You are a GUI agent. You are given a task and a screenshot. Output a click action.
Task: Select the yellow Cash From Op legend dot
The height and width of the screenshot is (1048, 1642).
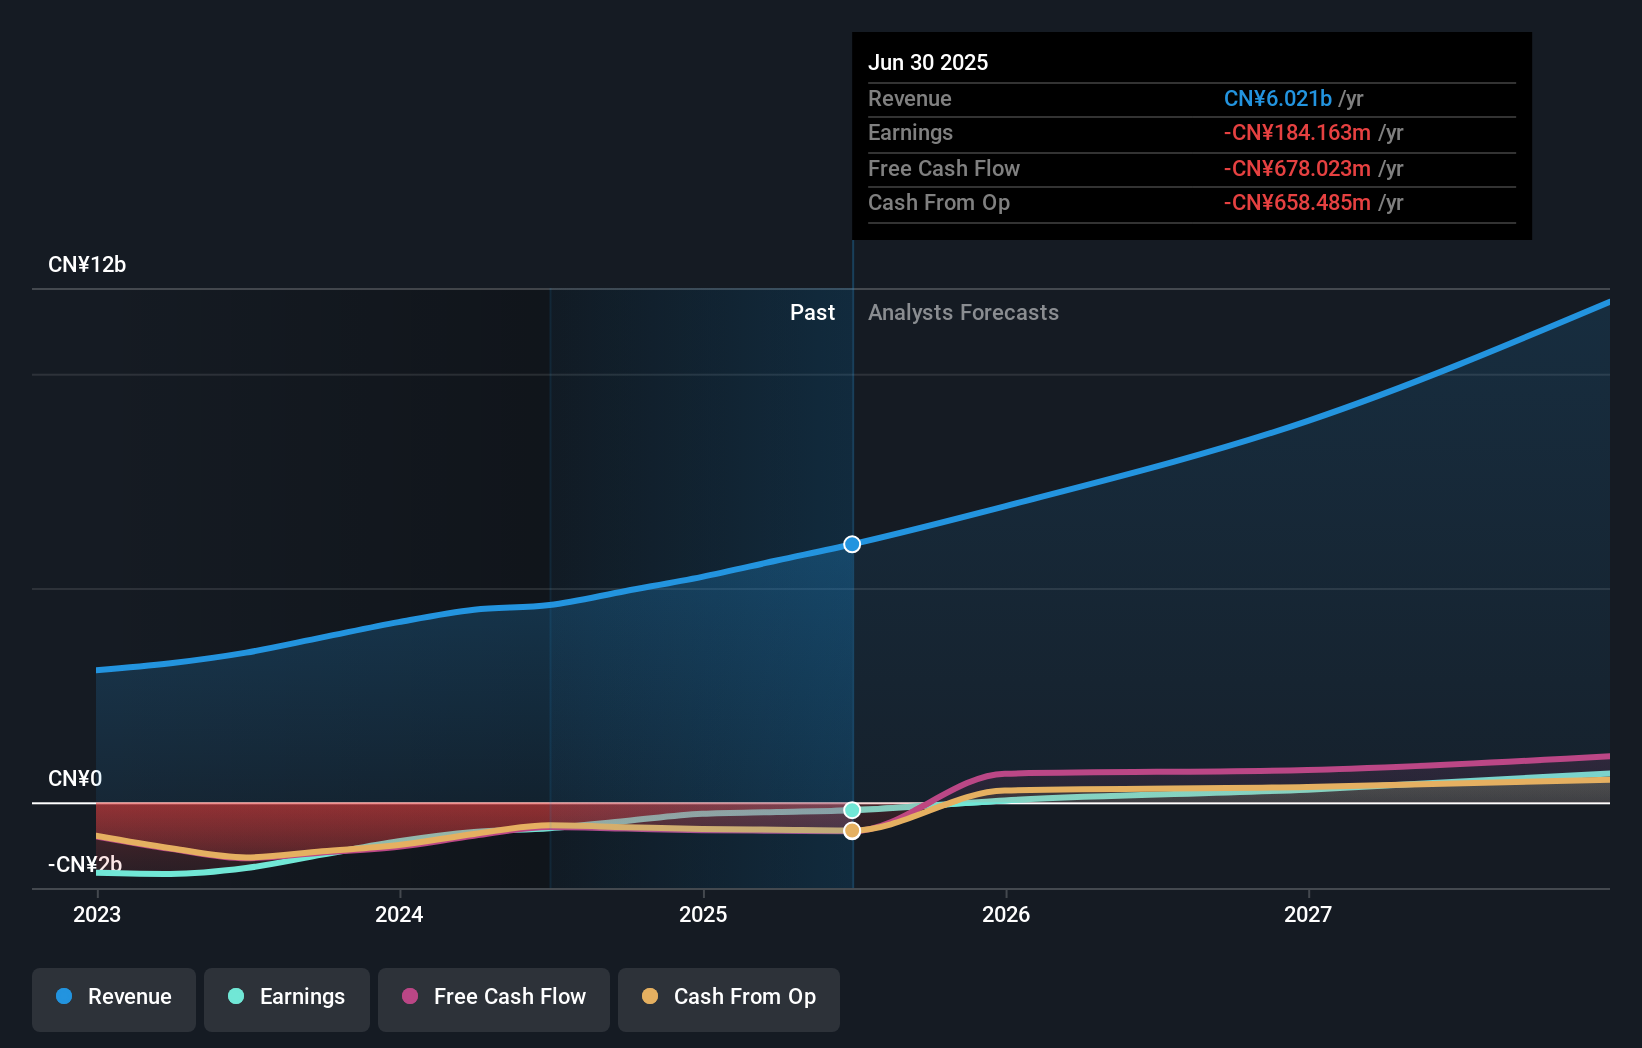pyautogui.click(x=650, y=997)
